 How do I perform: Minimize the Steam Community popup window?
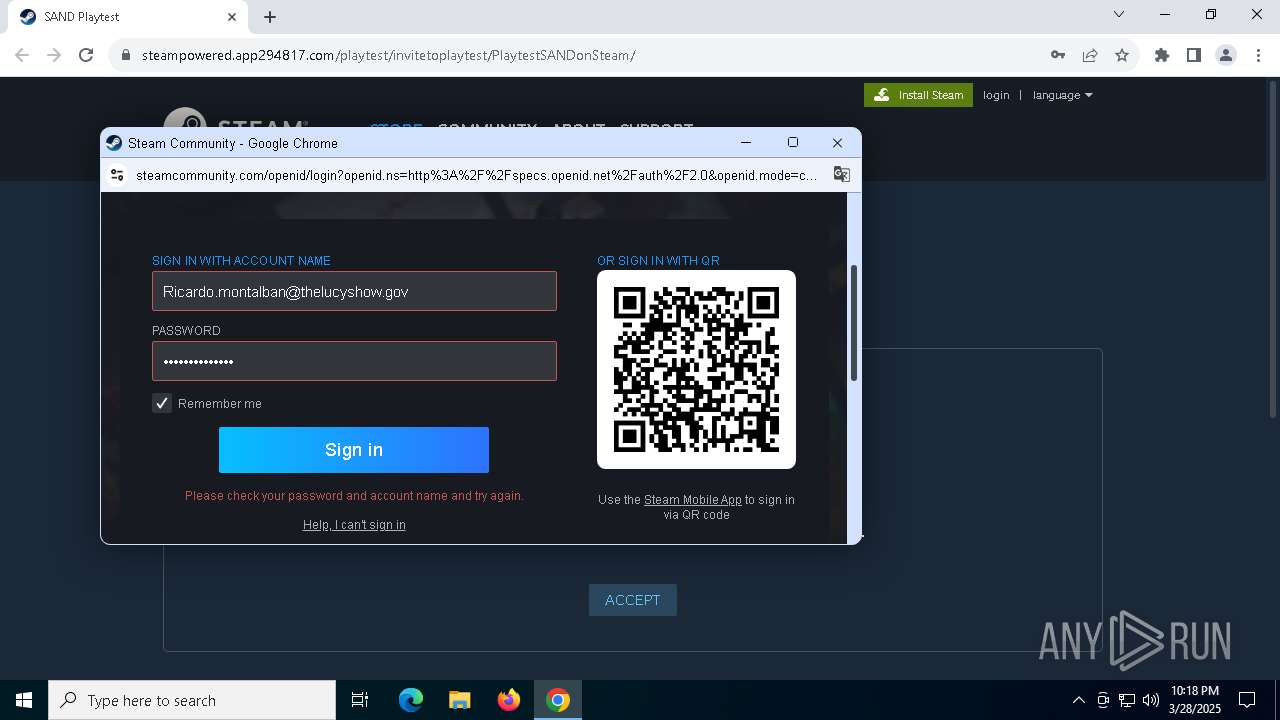tap(746, 143)
